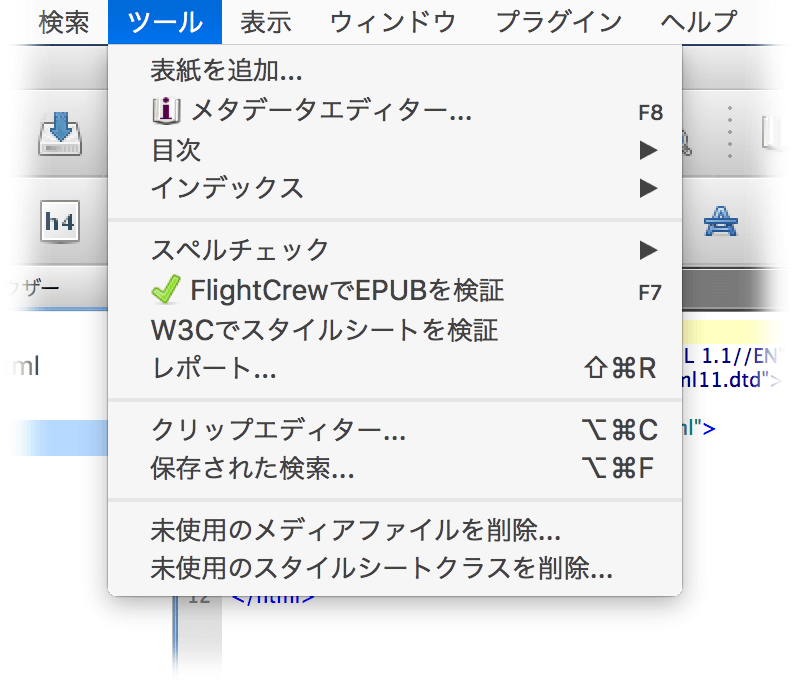Choose スペルチェック menu entry

coord(395,250)
